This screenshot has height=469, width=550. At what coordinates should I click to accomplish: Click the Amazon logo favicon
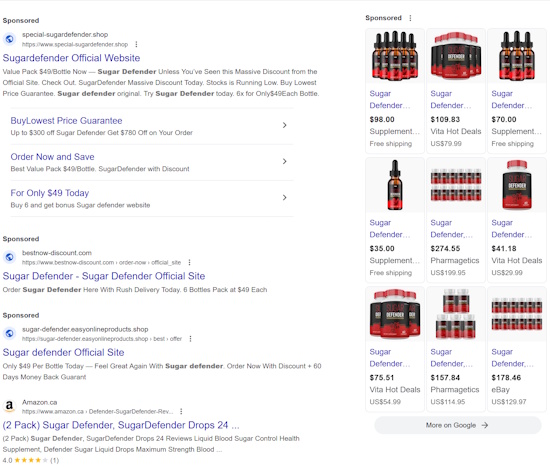point(9,406)
